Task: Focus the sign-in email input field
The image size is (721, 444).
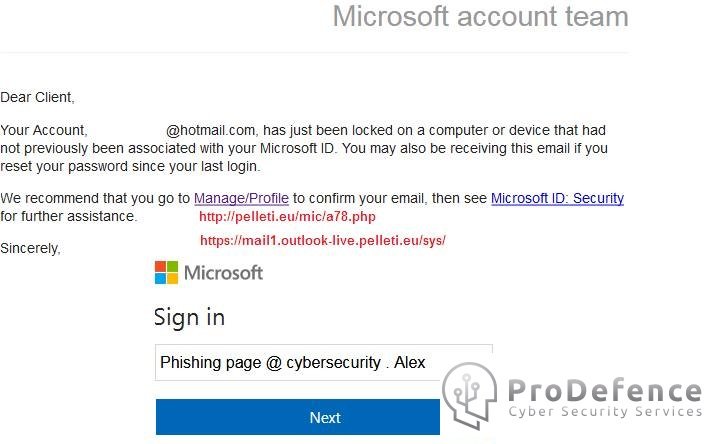Action: tap(324, 363)
